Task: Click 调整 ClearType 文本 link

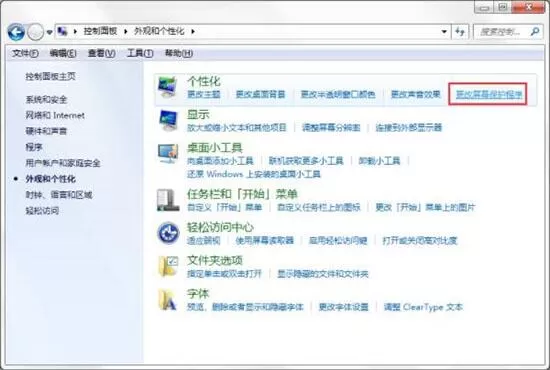Action: 423,307
